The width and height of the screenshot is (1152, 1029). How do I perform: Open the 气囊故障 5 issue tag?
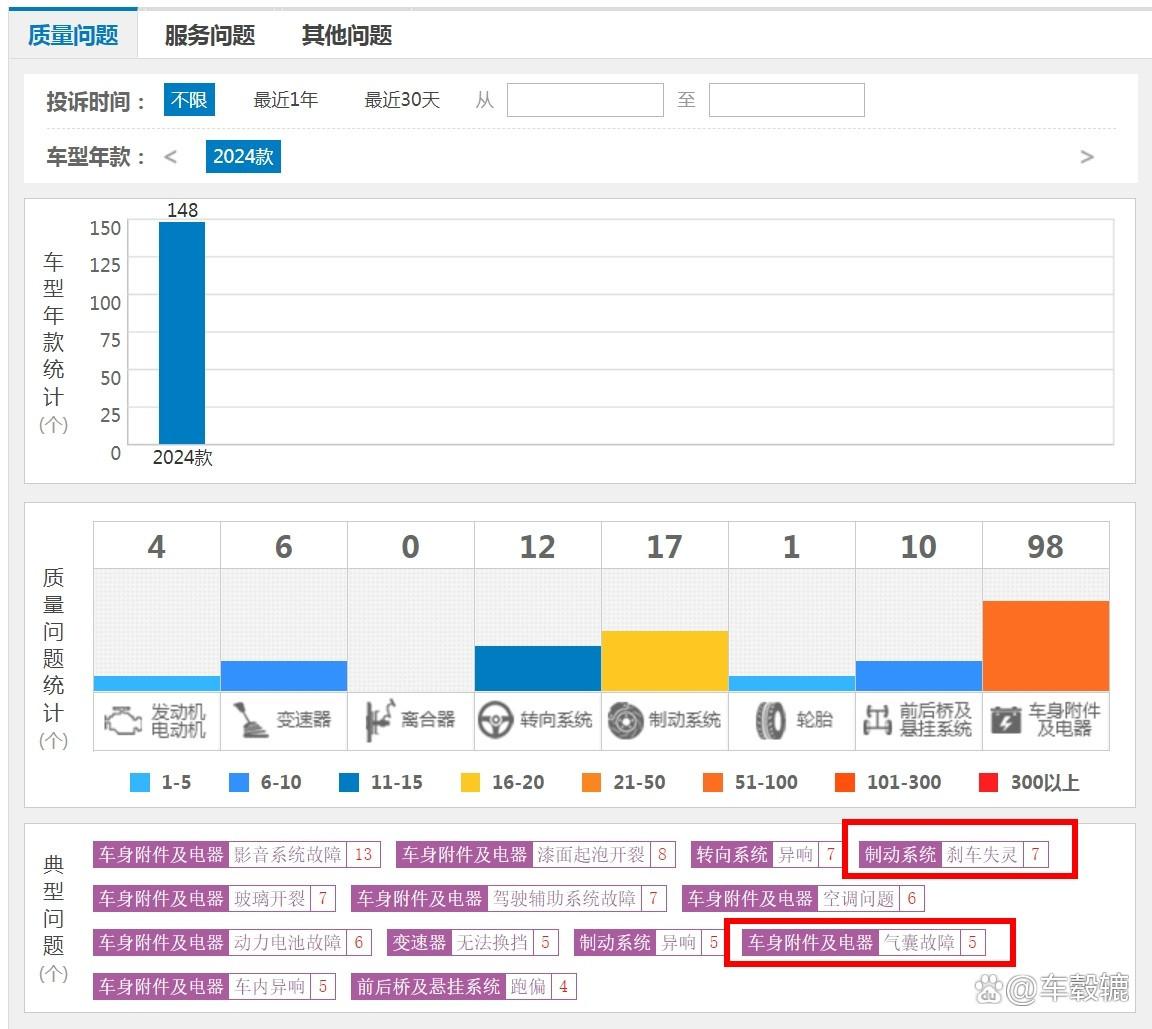tap(864, 942)
